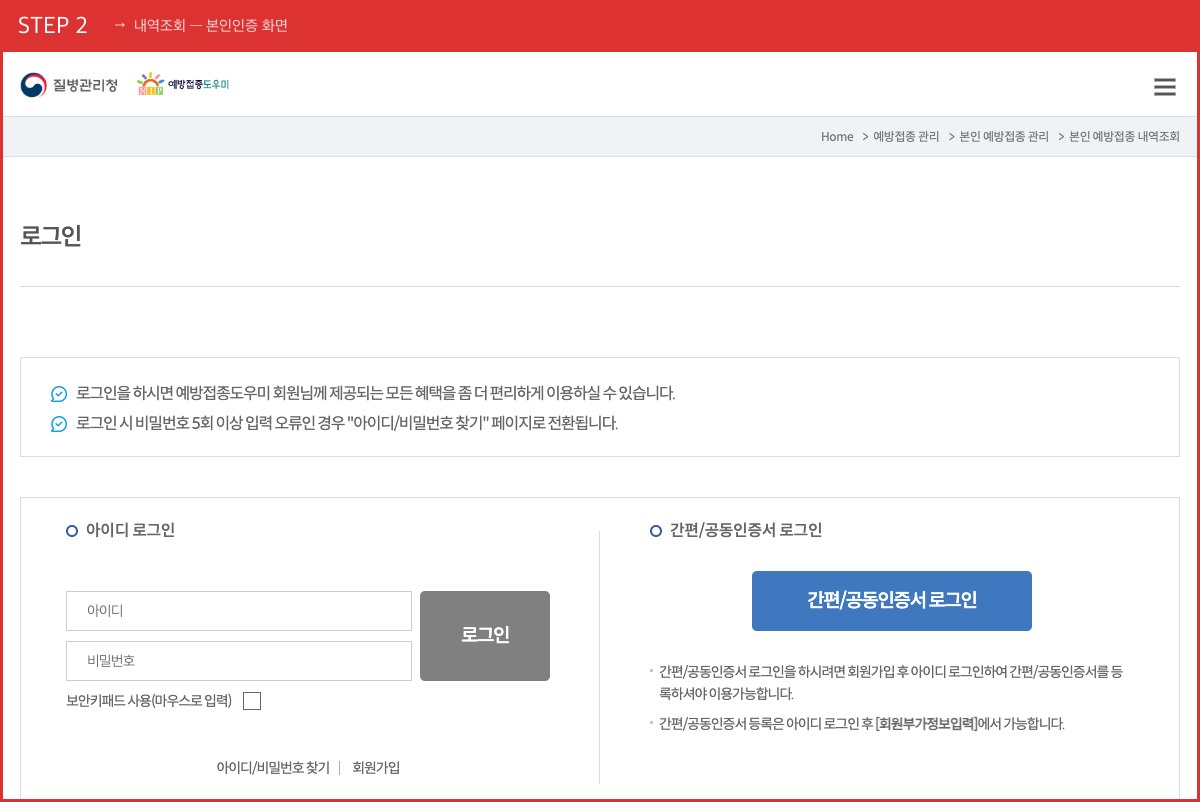Focus the 비밀번호 input field

pyautogui.click(x=239, y=661)
